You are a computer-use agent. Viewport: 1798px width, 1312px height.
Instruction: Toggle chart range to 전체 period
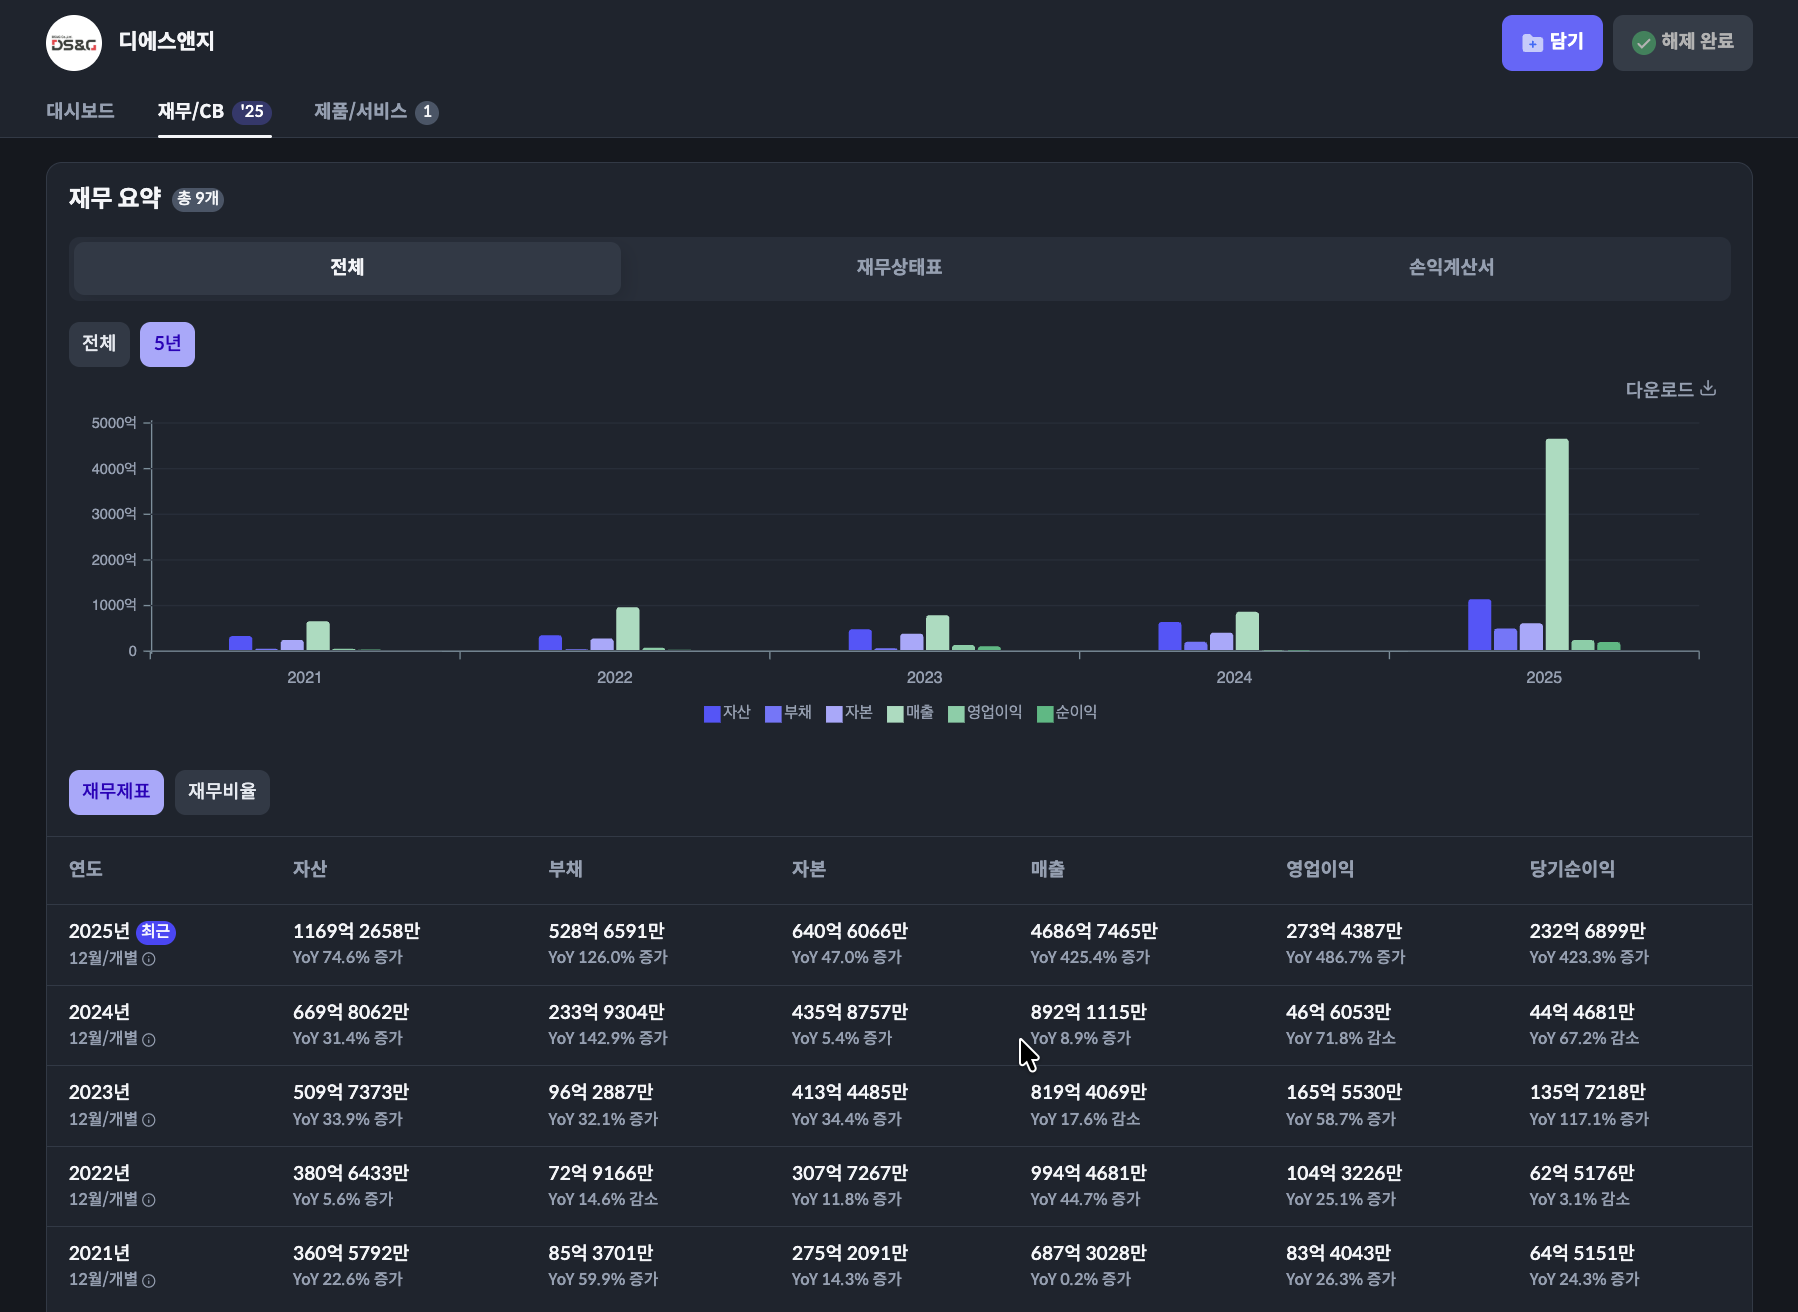click(99, 344)
